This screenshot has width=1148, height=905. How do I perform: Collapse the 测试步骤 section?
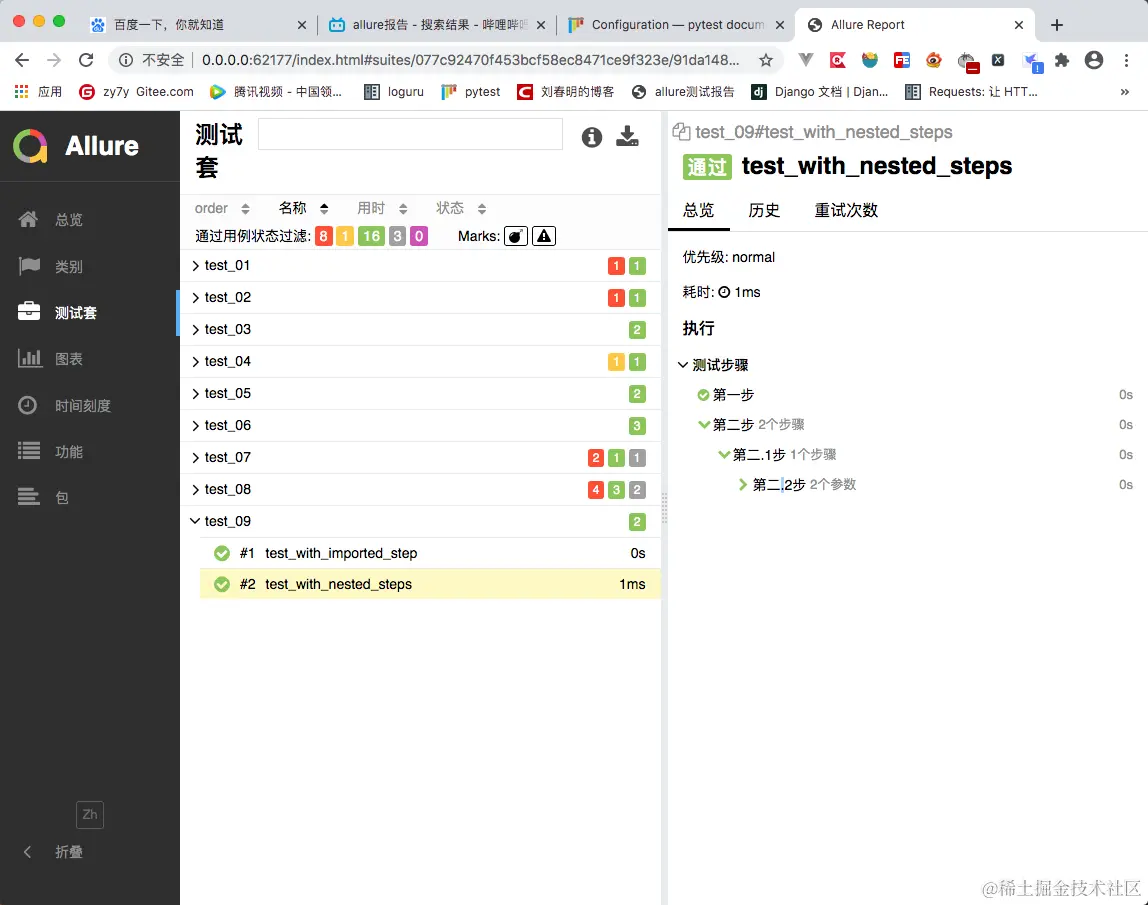tap(713, 365)
